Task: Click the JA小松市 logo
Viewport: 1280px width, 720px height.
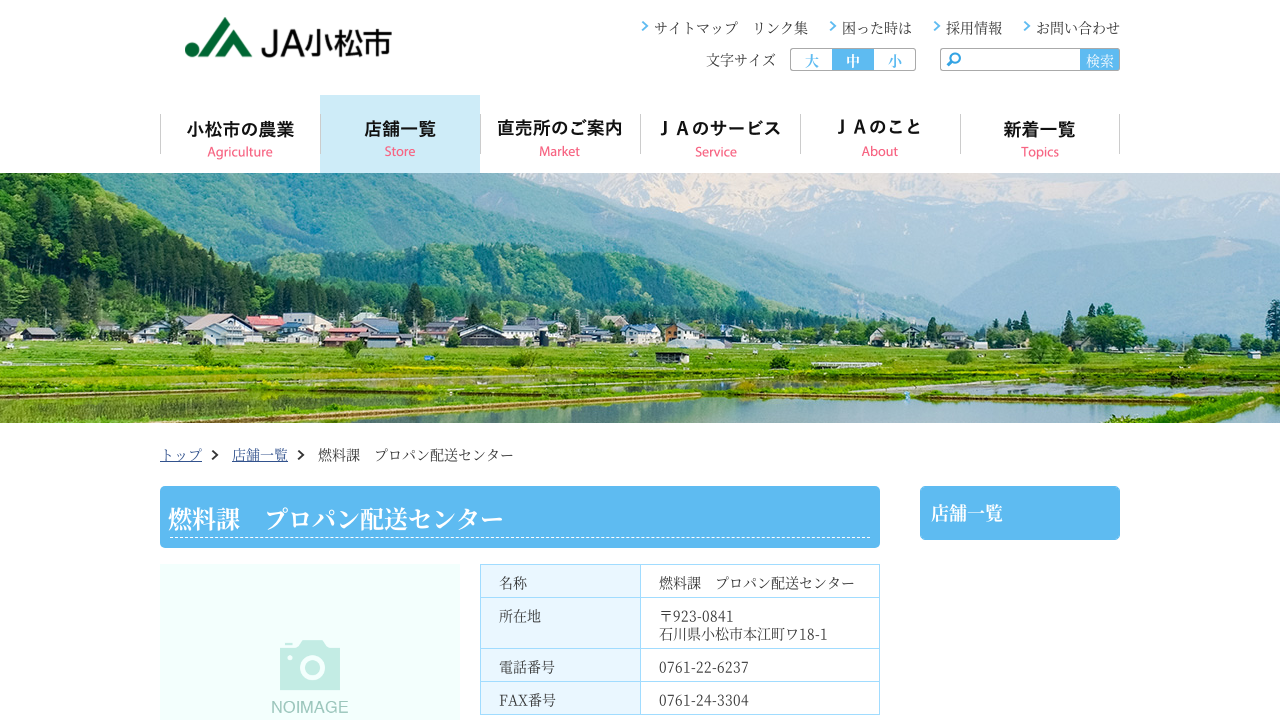Action: click(288, 39)
